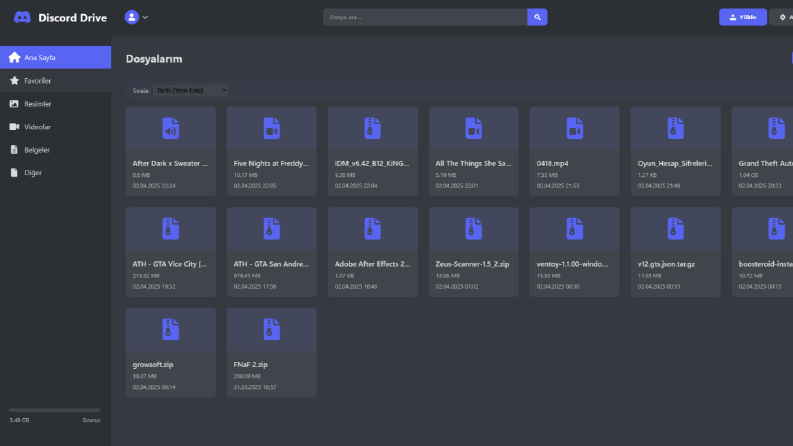Click the archive icon of Adobe After Effects
Screen dimensions: 793x446
click(x=373, y=229)
